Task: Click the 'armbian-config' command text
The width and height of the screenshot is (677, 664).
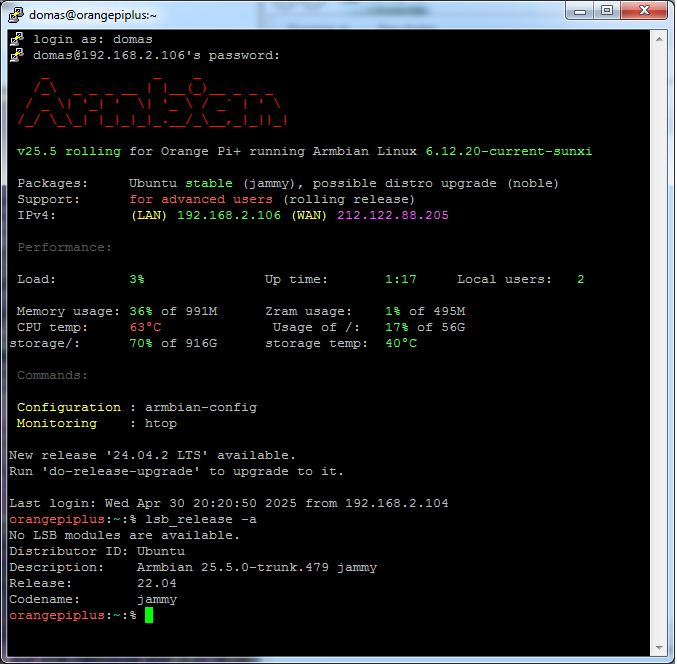Action: [x=201, y=407]
